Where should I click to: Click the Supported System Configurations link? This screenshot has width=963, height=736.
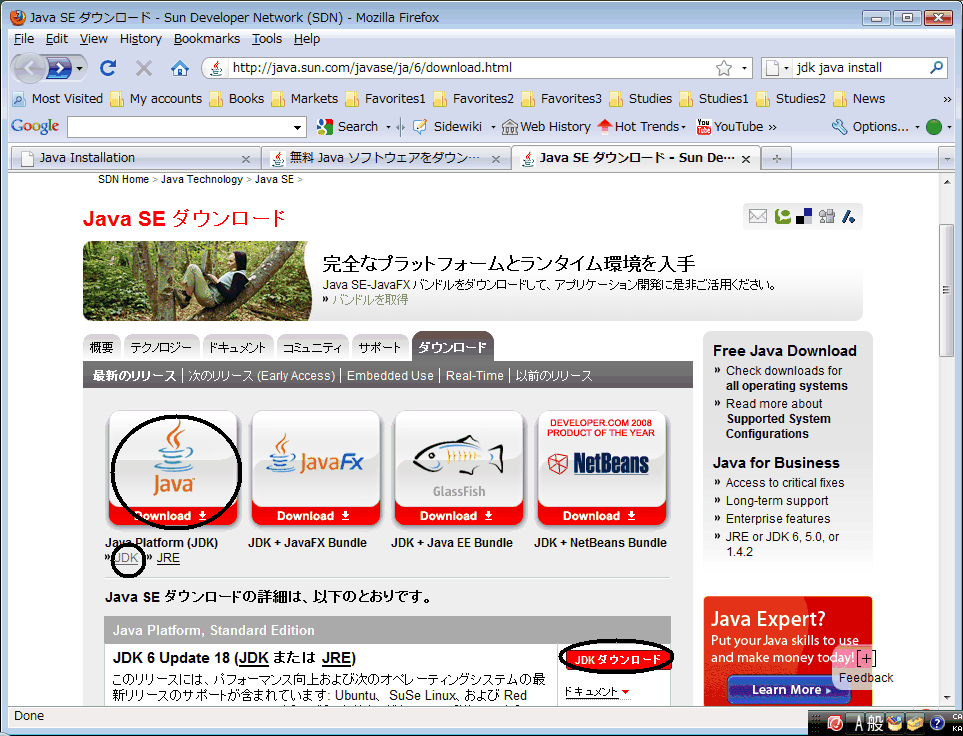[778, 426]
